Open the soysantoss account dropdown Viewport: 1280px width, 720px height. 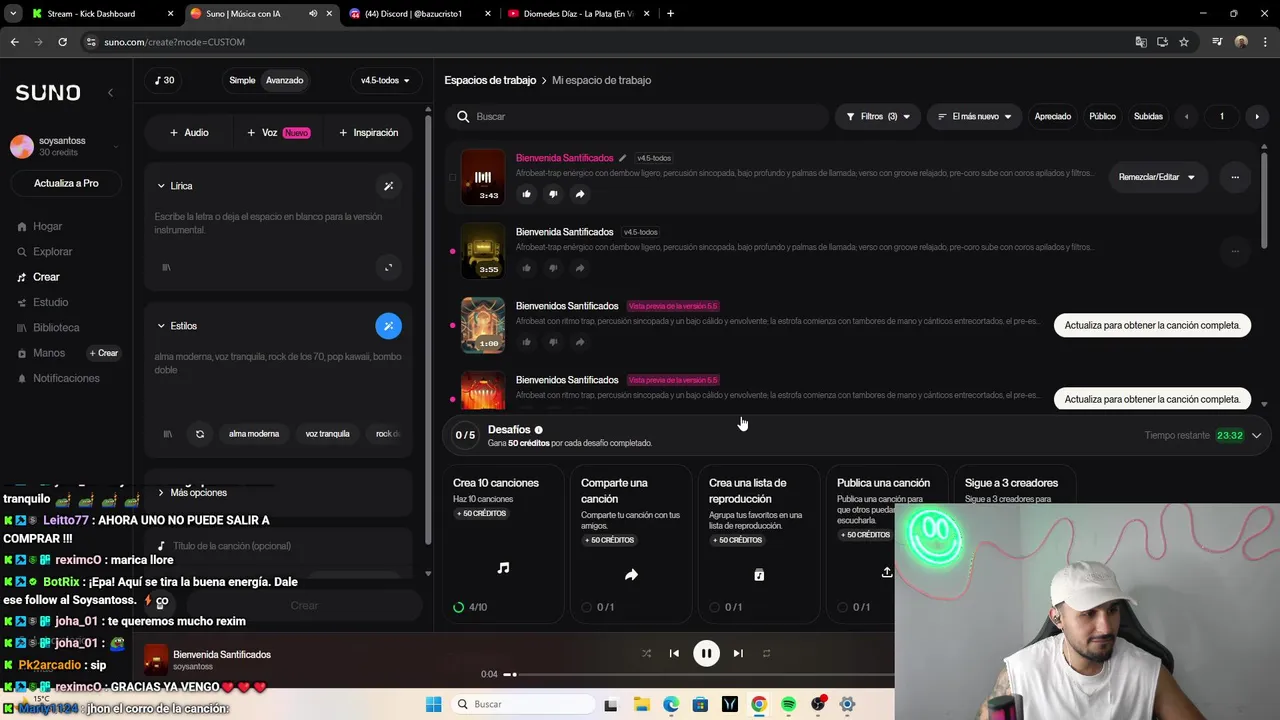pos(66,146)
